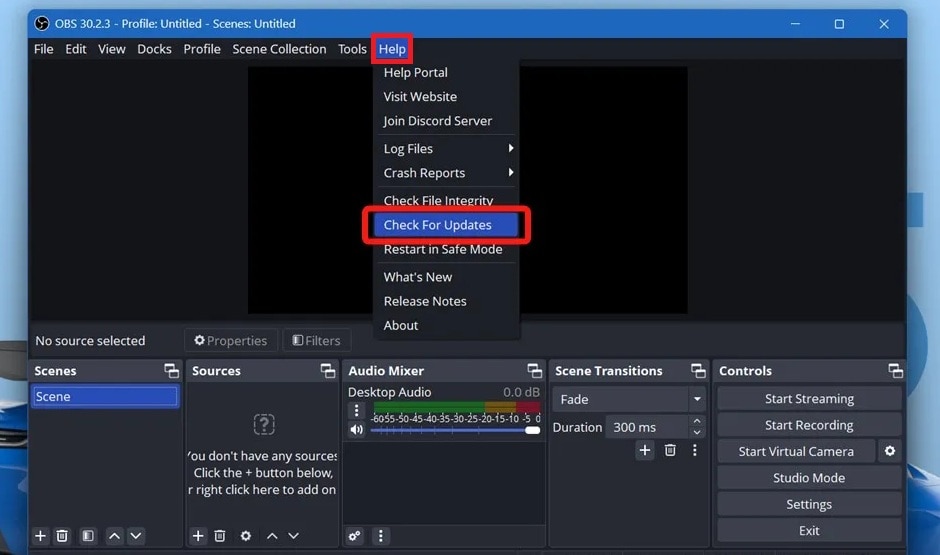Expand Log Files submenu
Viewport: 940px width, 555px height.
pyautogui.click(x=447, y=149)
